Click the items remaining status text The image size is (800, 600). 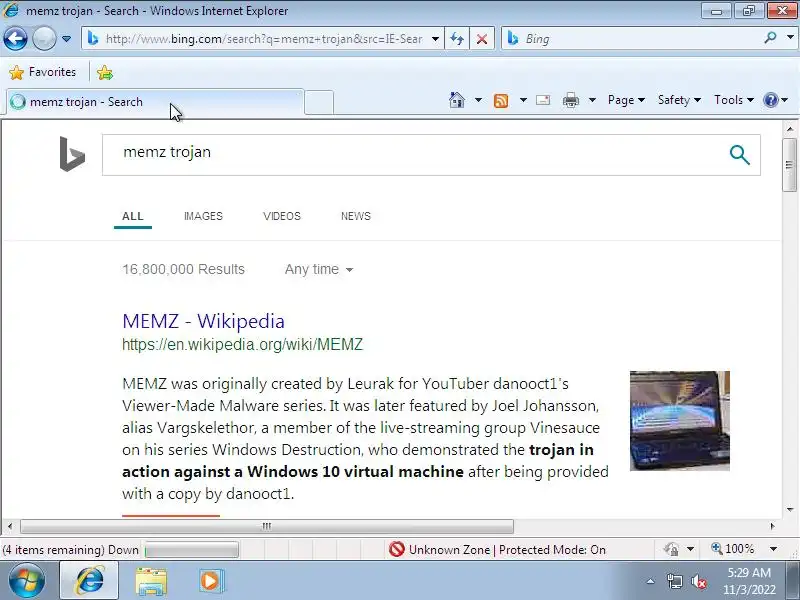(x=70, y=550)
